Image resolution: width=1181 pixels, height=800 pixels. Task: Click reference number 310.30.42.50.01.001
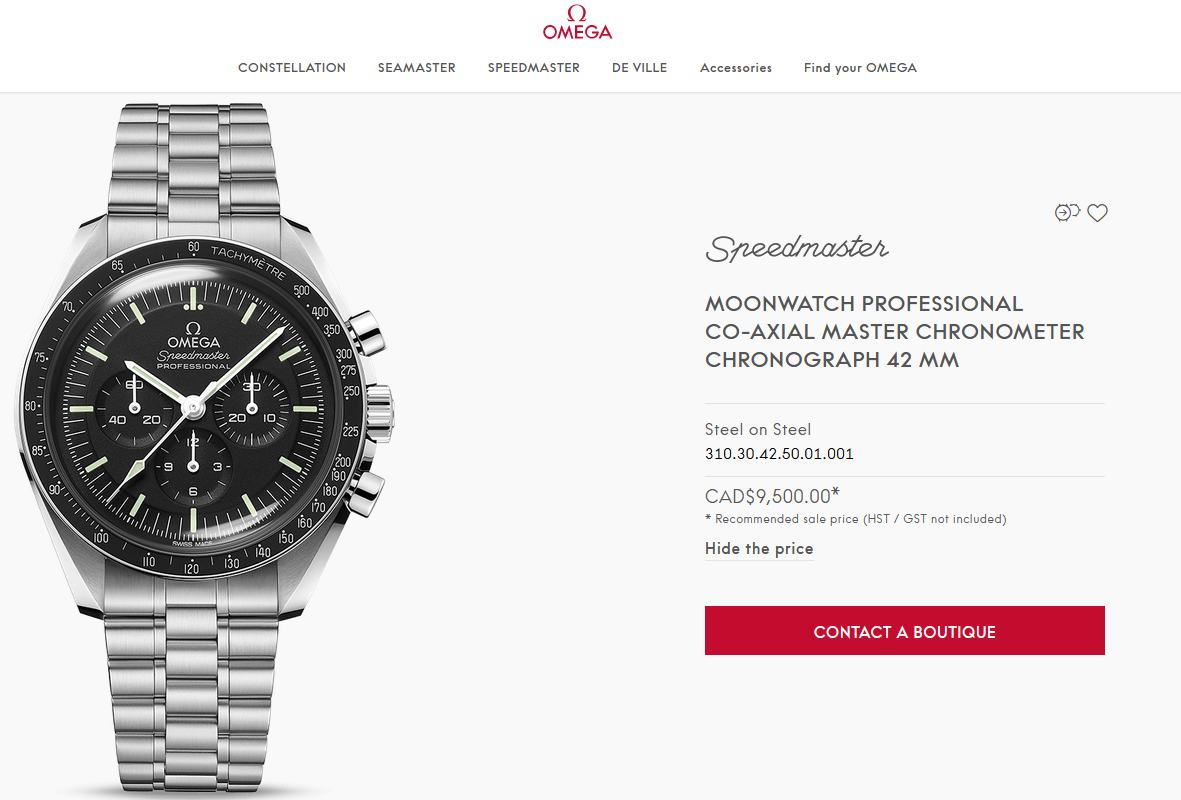779,454
